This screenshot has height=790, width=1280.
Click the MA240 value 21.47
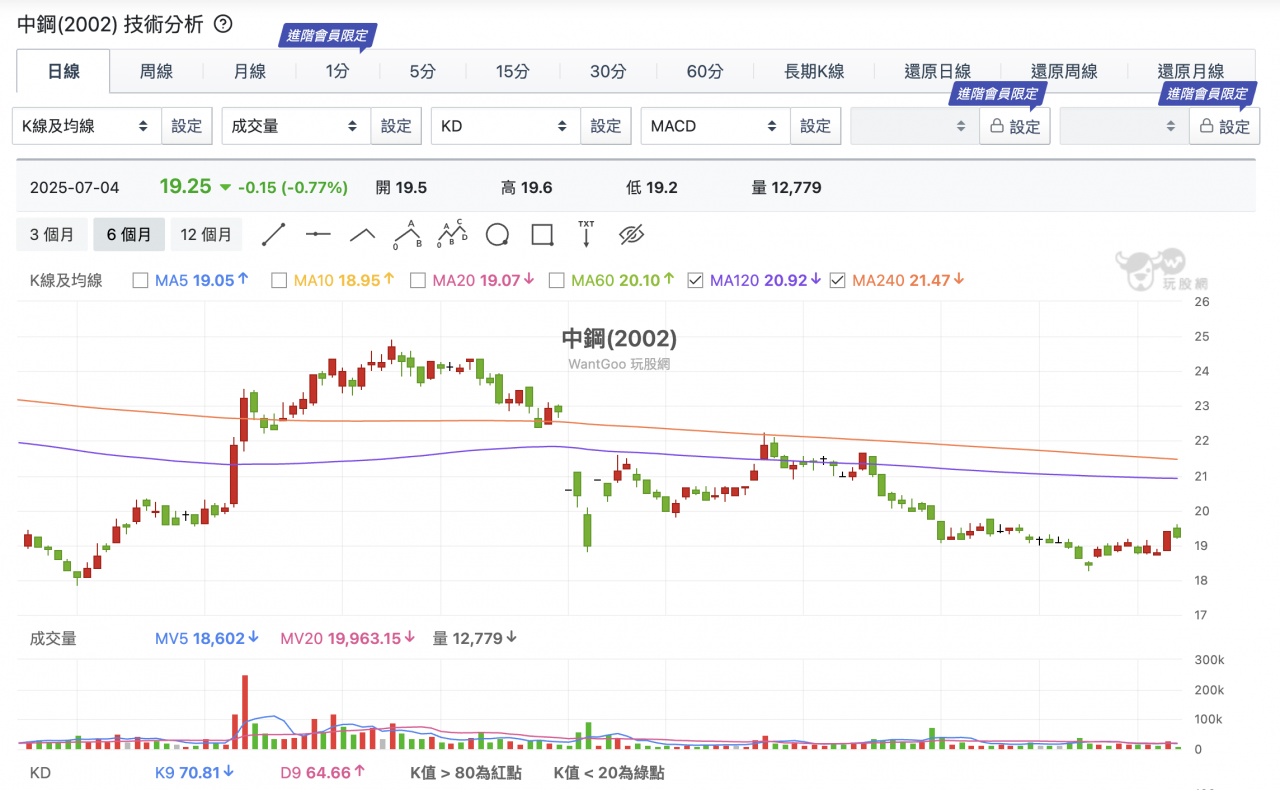(928, 281)
